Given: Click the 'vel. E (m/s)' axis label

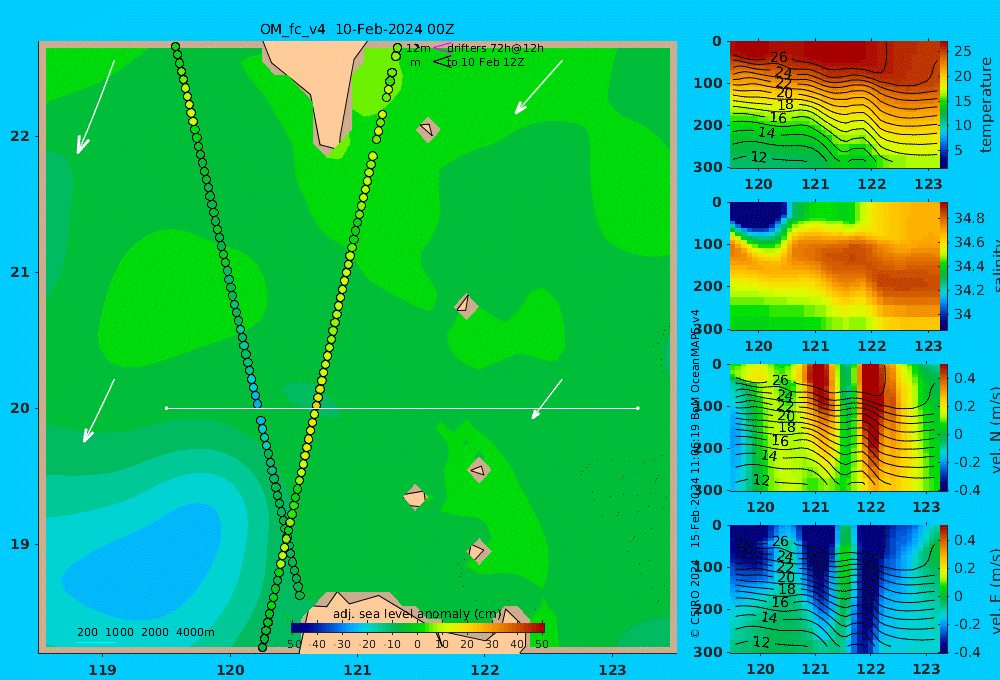Looking at the screenshot, I should (x=995, y=591).
